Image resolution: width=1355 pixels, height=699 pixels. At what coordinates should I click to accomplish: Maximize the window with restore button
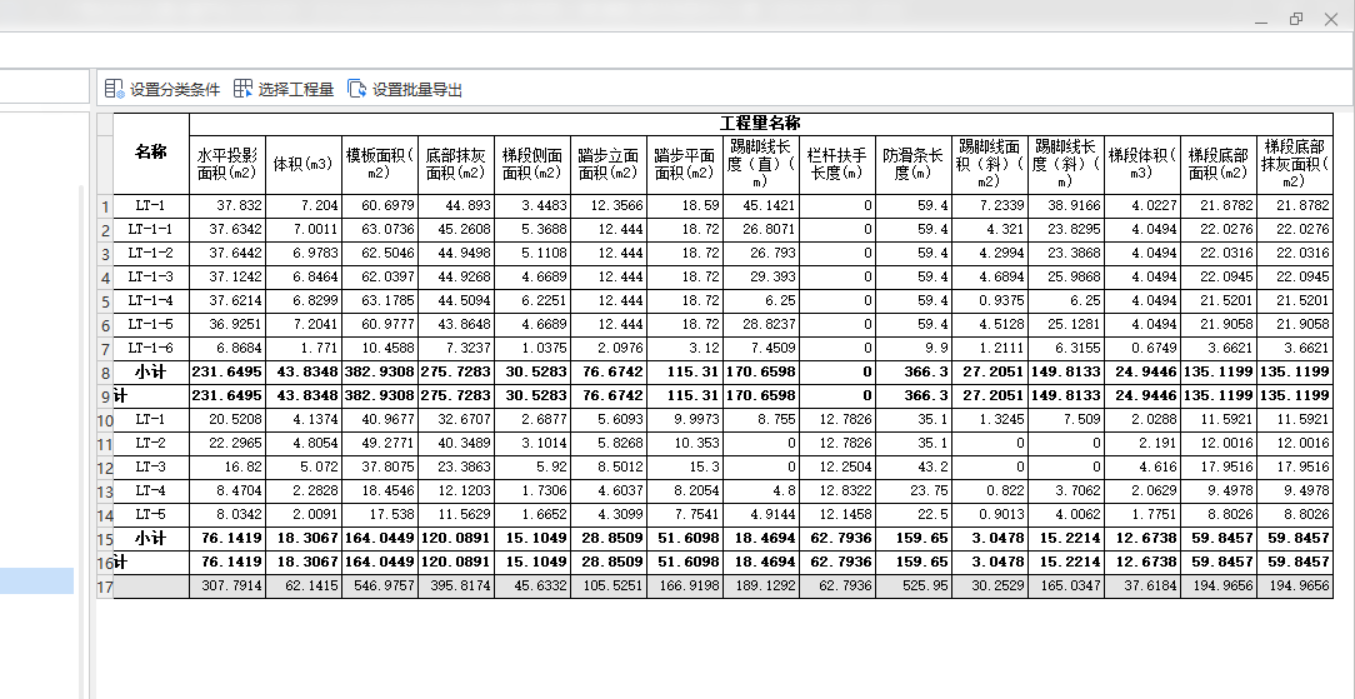click(1296, 19)
